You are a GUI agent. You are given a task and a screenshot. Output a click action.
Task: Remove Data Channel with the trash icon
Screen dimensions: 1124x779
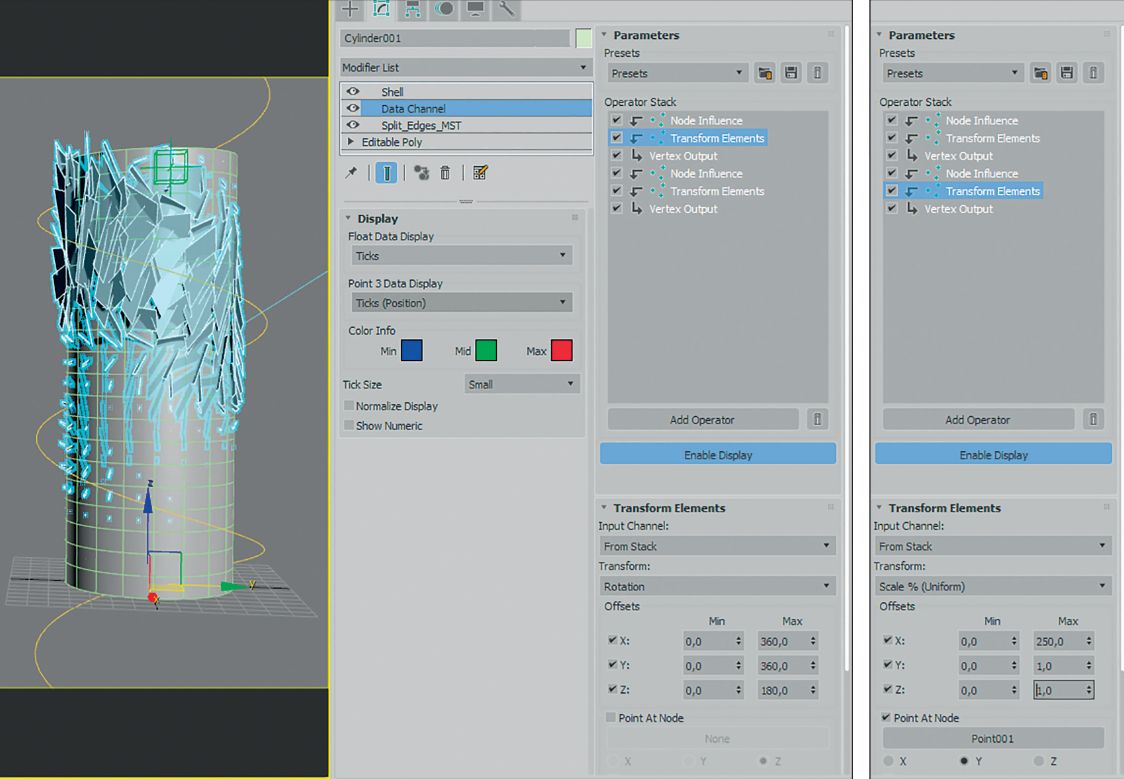tap(446, 172)
